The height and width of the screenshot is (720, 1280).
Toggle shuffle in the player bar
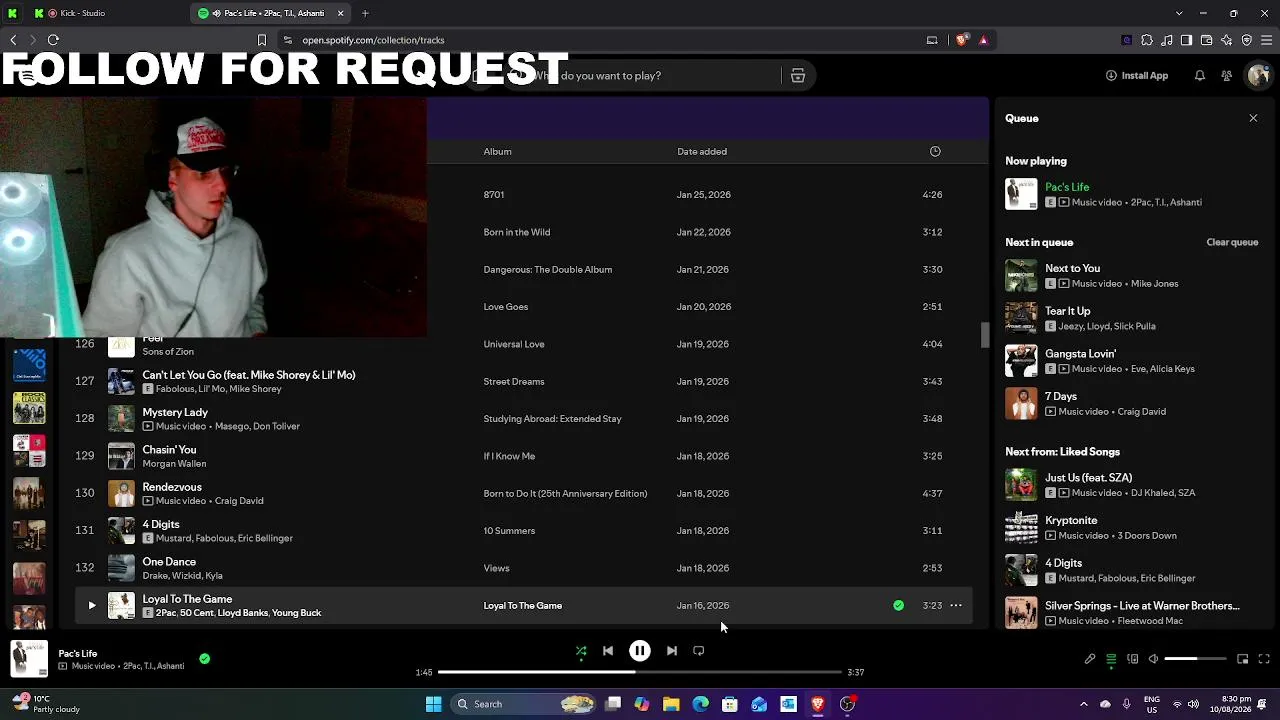pyautogui.click(x=581, y=651)
